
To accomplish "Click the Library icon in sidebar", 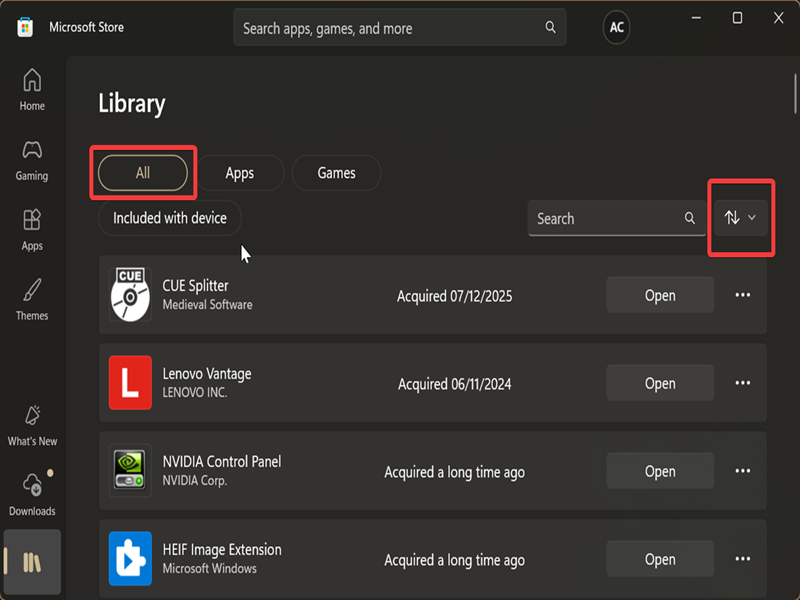I will [32, 562].
